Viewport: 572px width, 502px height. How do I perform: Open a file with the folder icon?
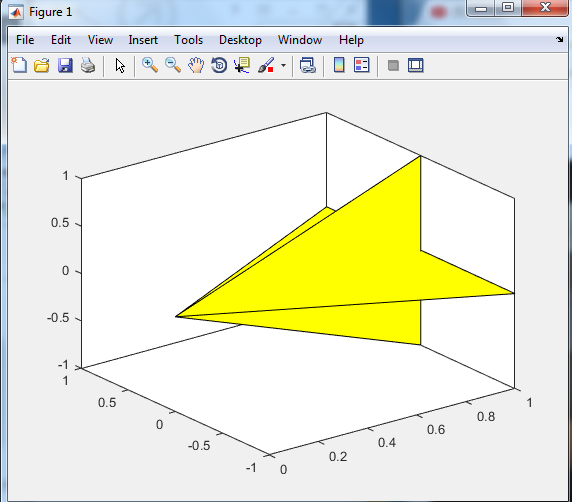(x=42, y=66)
